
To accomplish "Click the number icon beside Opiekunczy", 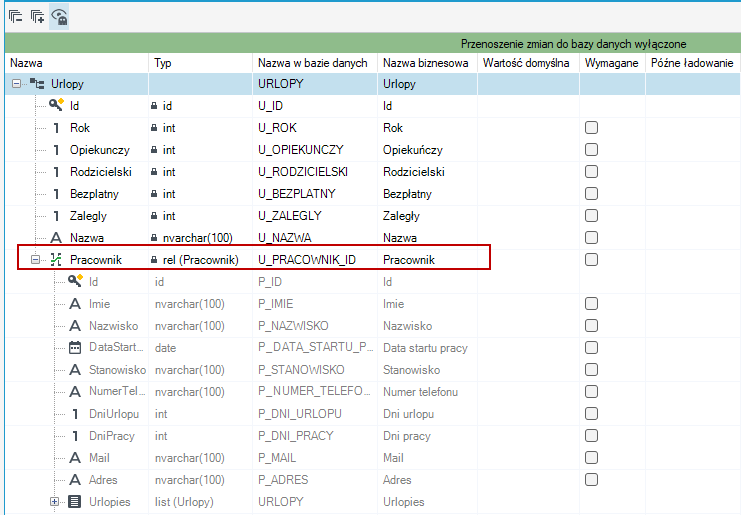I will tap(56, 150).
